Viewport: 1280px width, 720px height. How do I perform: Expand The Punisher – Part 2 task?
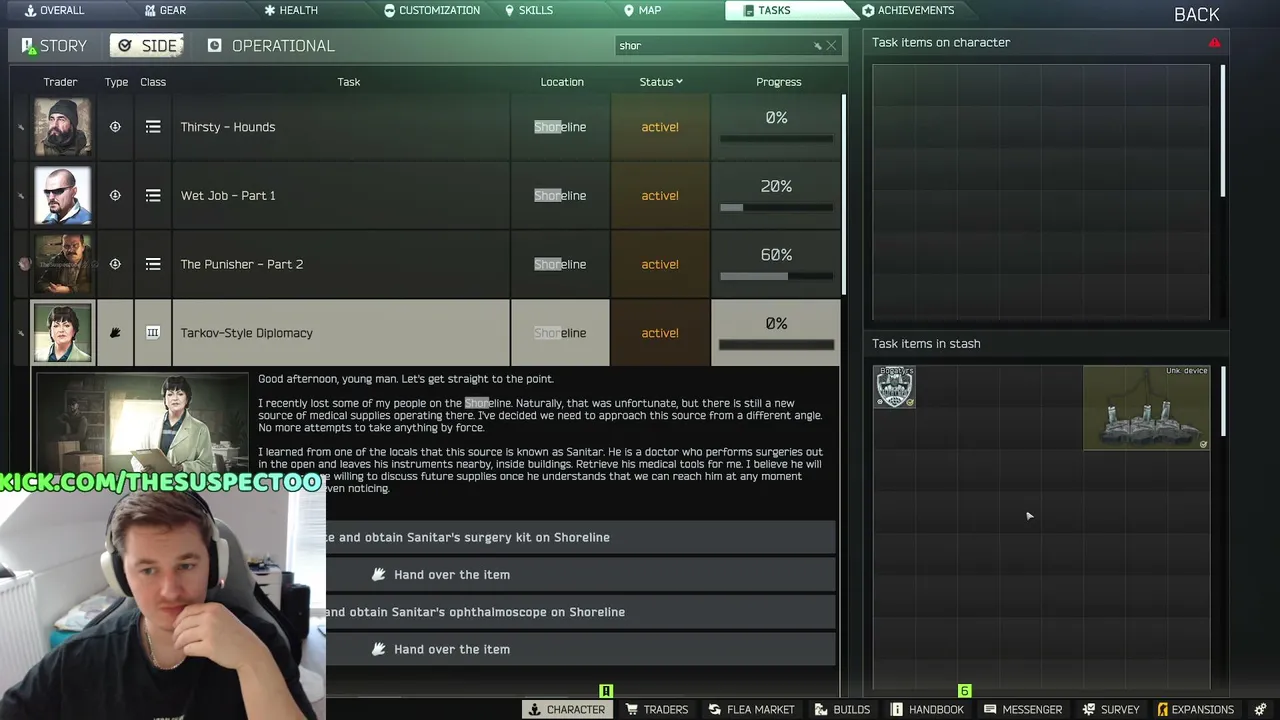(x=341, y=264)
